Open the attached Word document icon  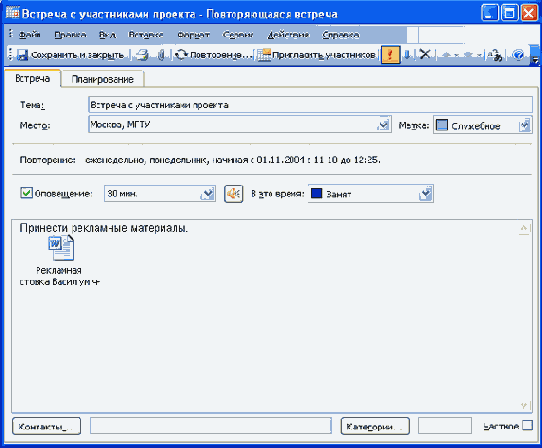[62, 248]
